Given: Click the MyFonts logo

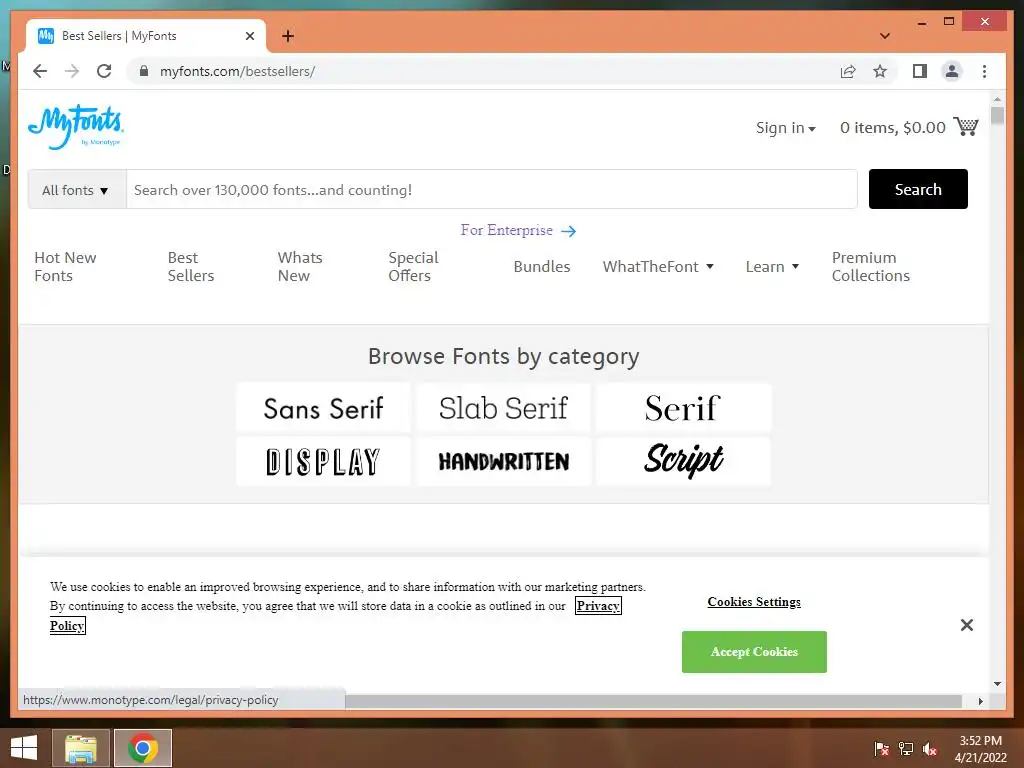Looking at the screenshot, I should pyautogui.click(x=76, y=127).
